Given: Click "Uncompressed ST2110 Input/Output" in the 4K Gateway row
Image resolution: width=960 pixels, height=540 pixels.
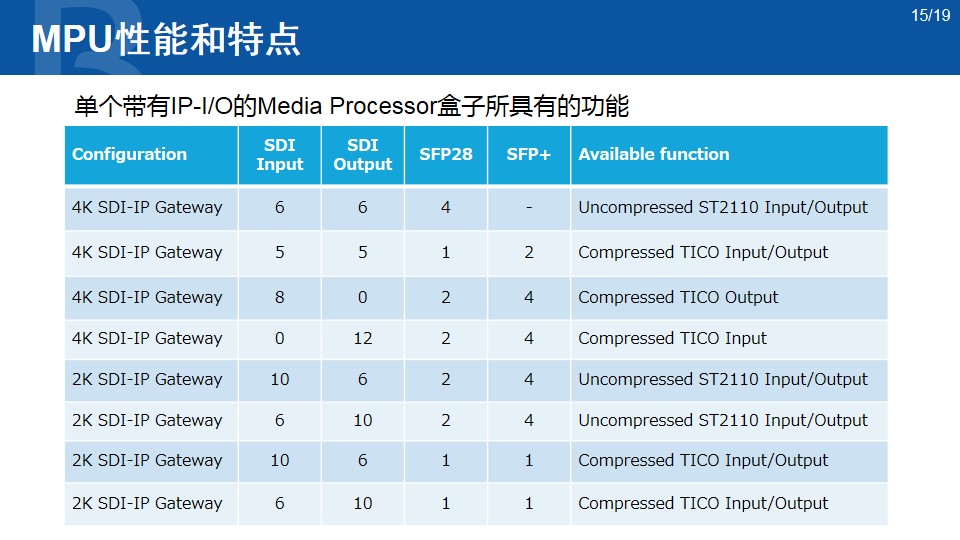Looking at the screenshot, I should point(723,208).
